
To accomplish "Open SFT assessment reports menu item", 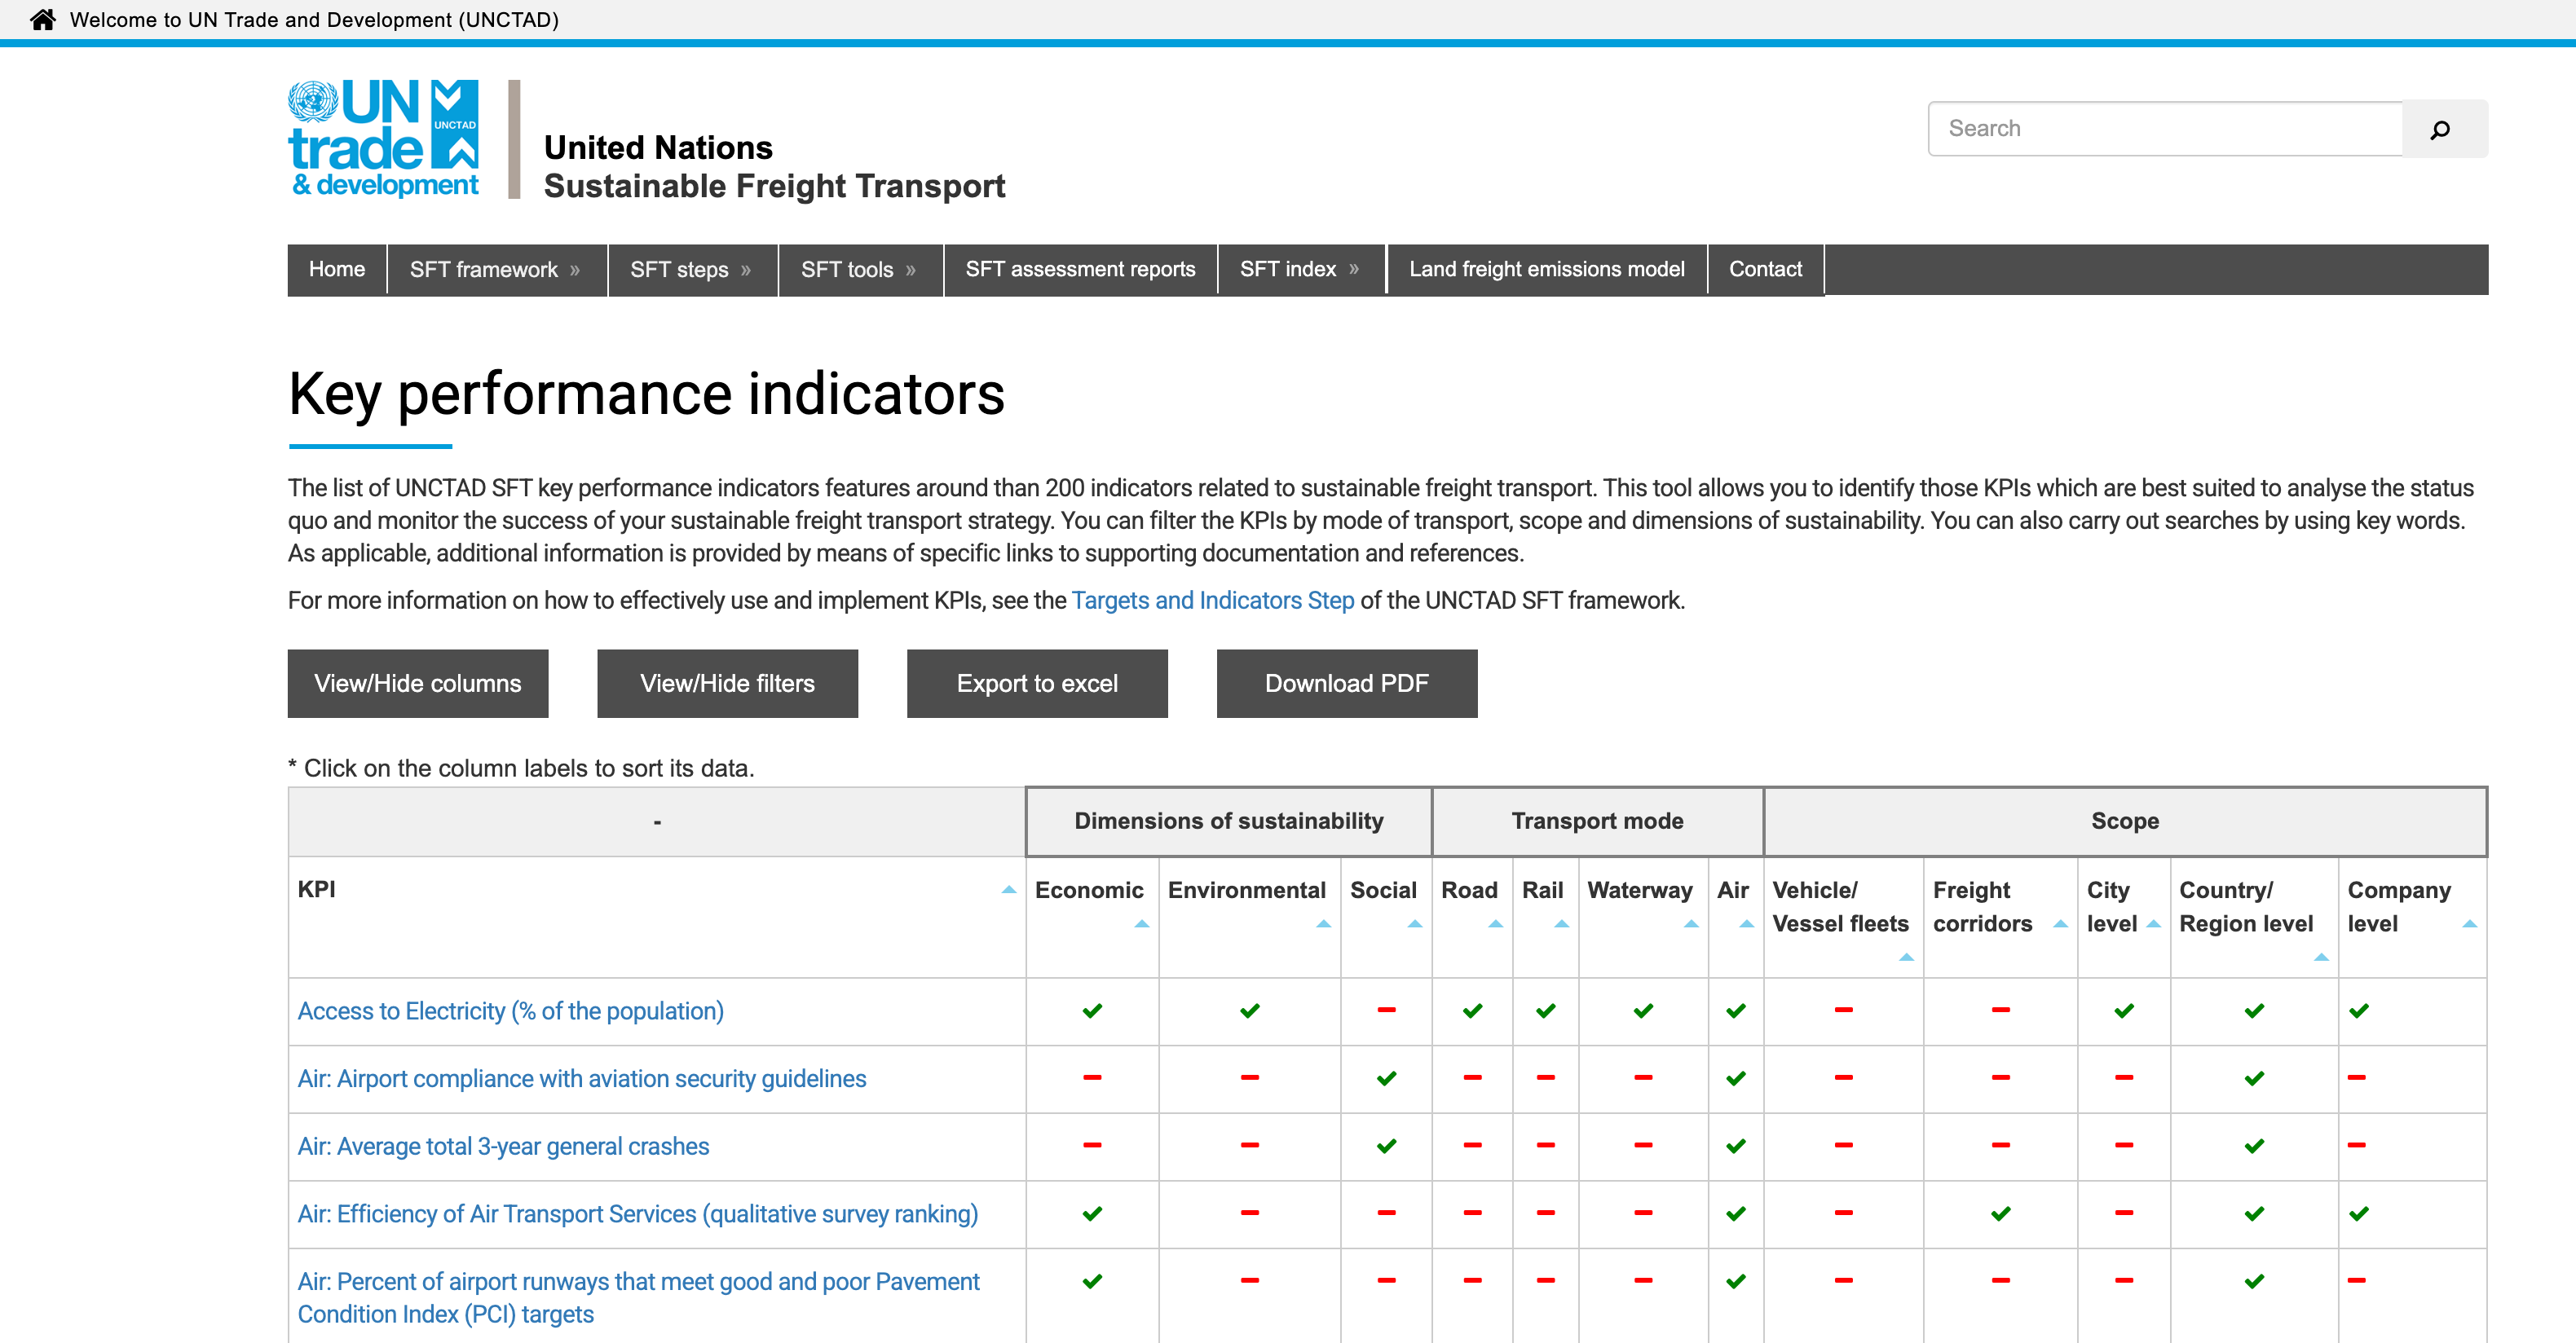I will point(1080,269).
